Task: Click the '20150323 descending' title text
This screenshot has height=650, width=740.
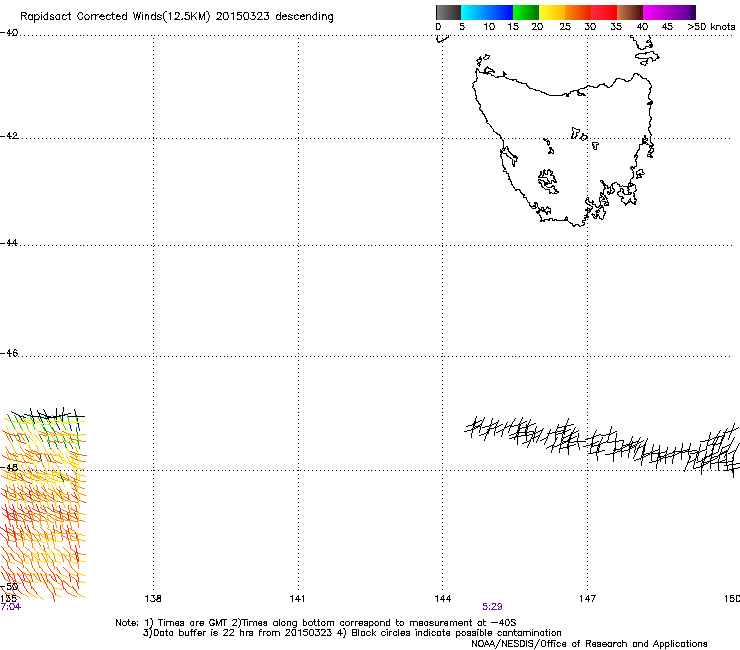Action: (x=275, y=17)
